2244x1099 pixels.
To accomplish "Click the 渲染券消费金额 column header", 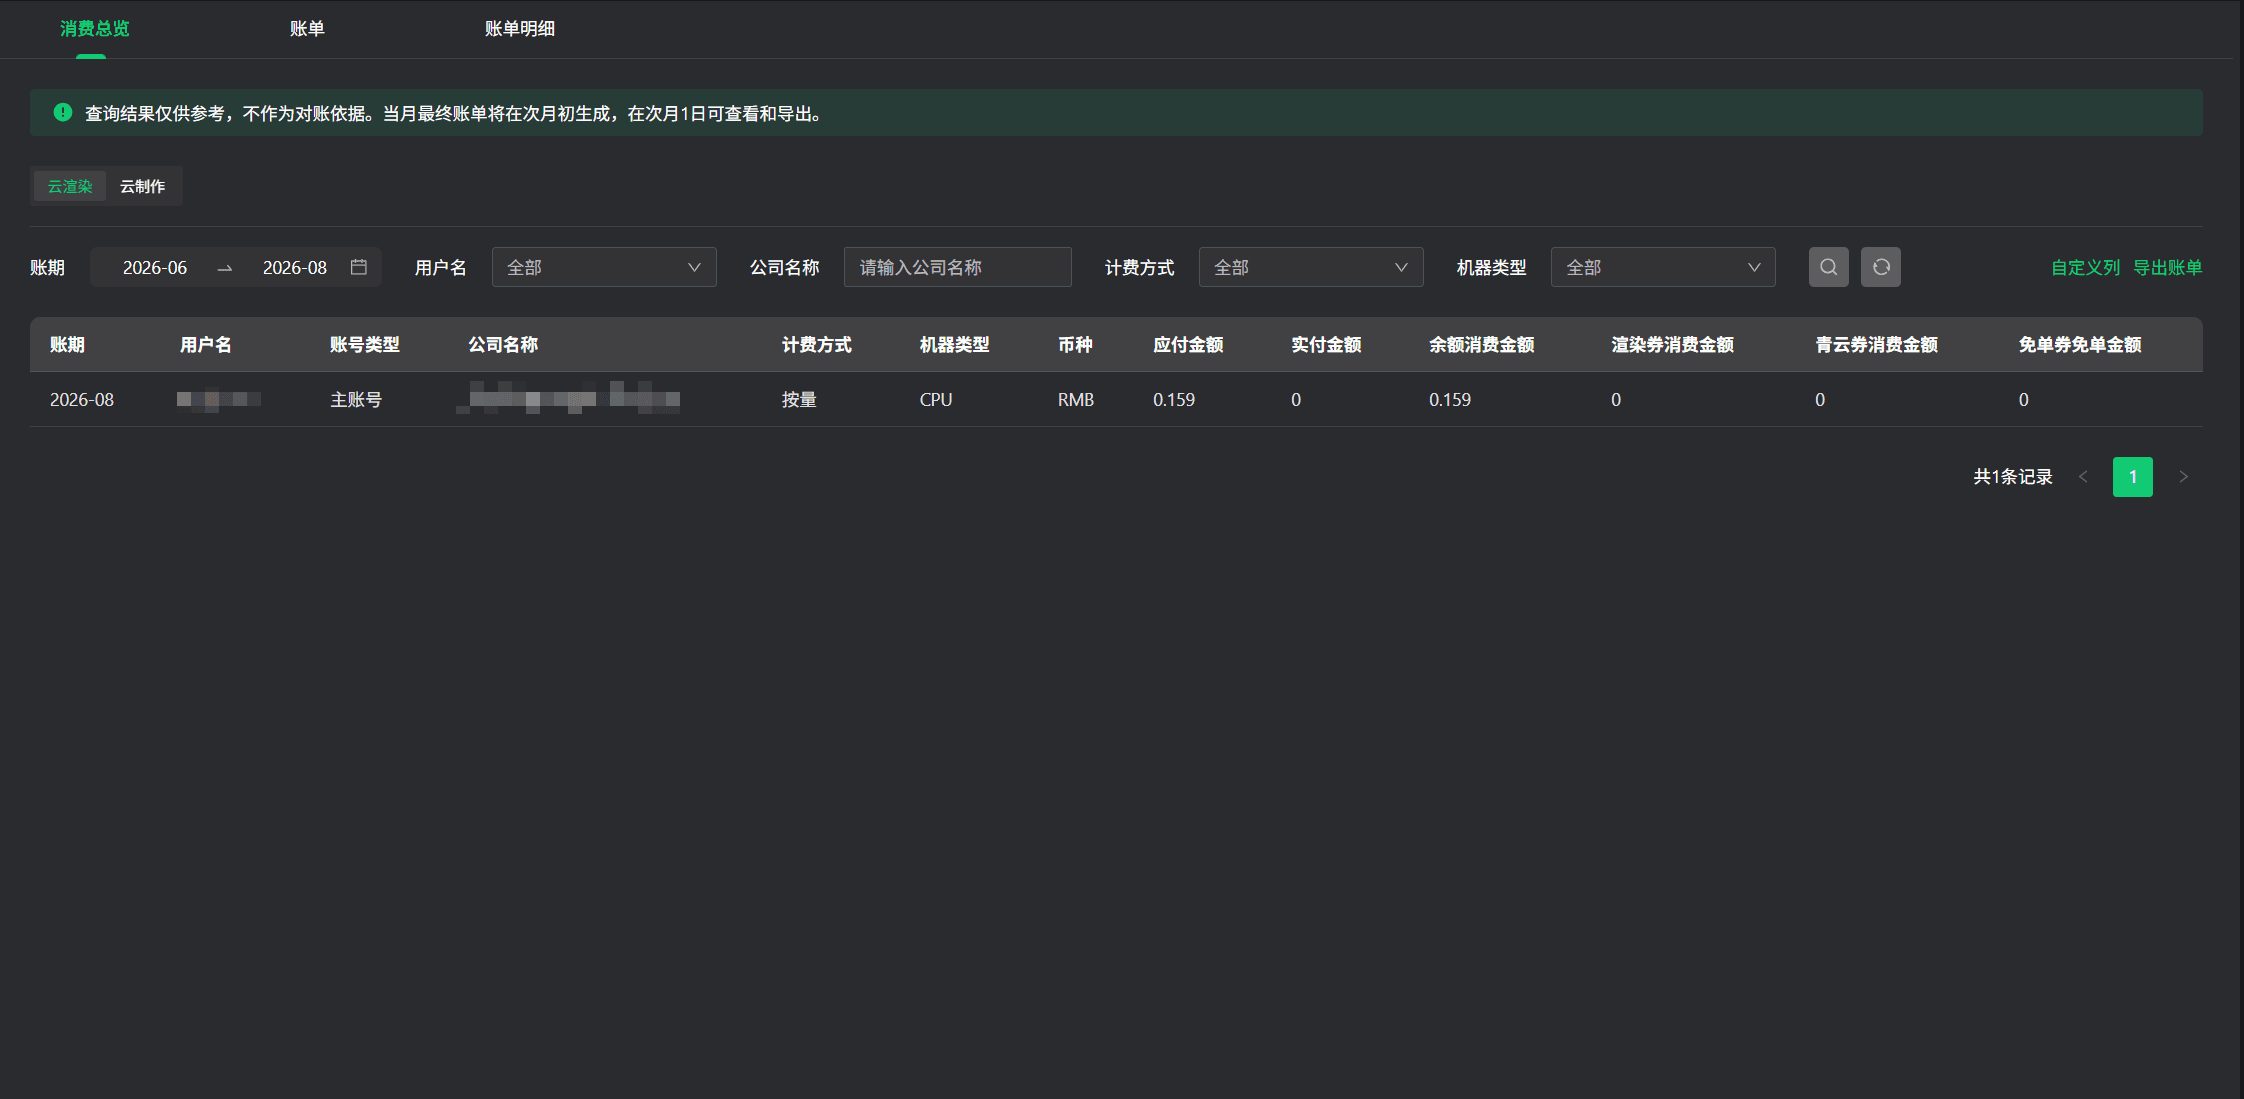I will [x=1672, y=345].
